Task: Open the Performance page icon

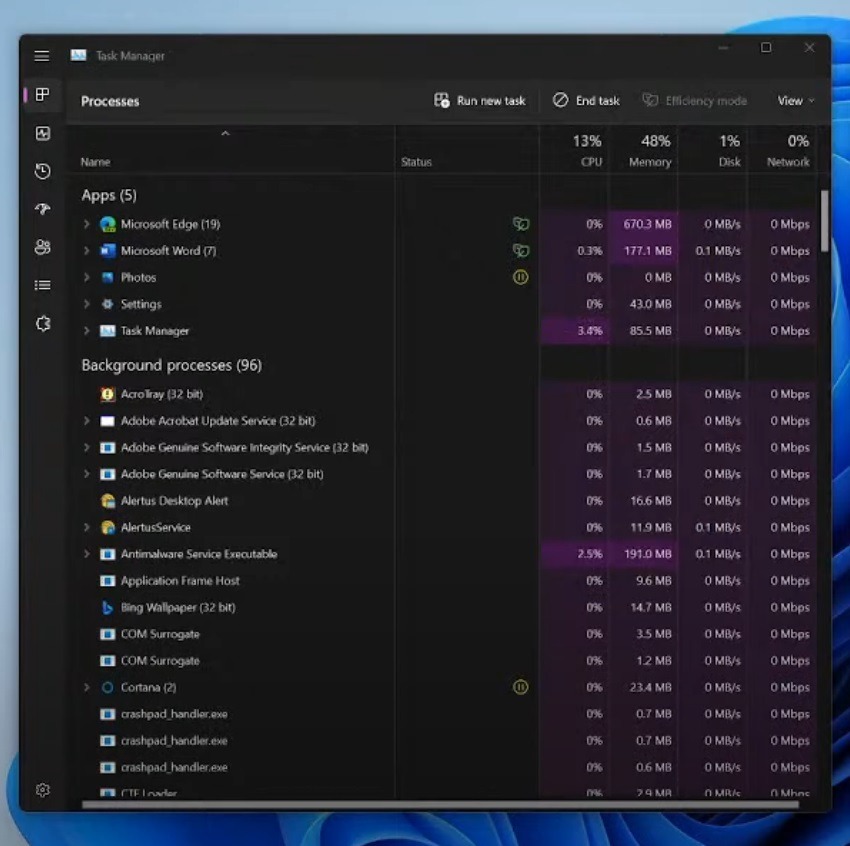Action: (x=43, y=133)
